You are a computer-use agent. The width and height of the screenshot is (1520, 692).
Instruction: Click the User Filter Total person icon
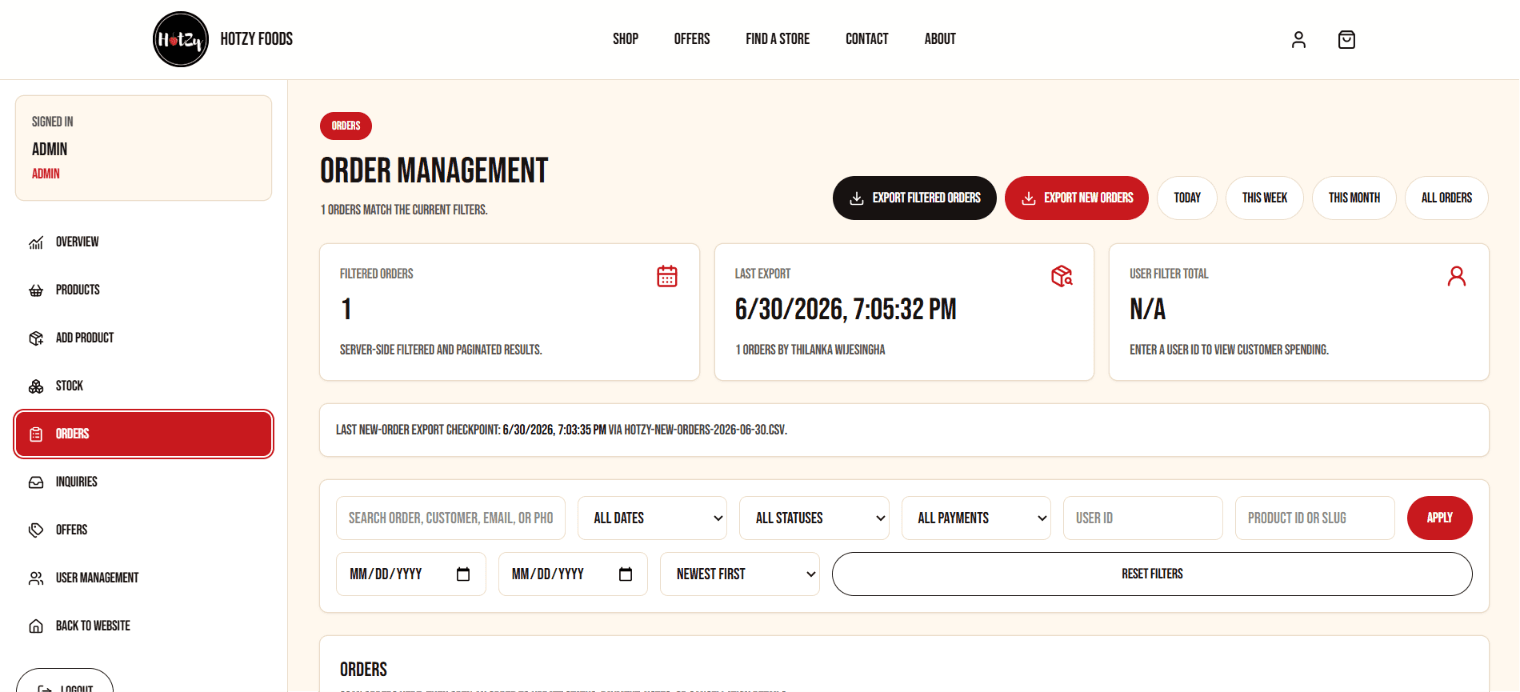[x=1457, y=276]
